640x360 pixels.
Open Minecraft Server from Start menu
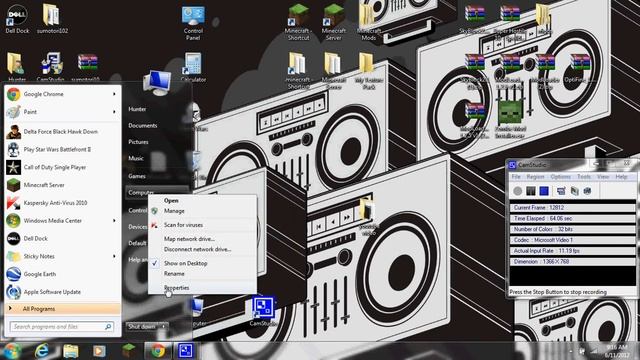tap(62, 185)
